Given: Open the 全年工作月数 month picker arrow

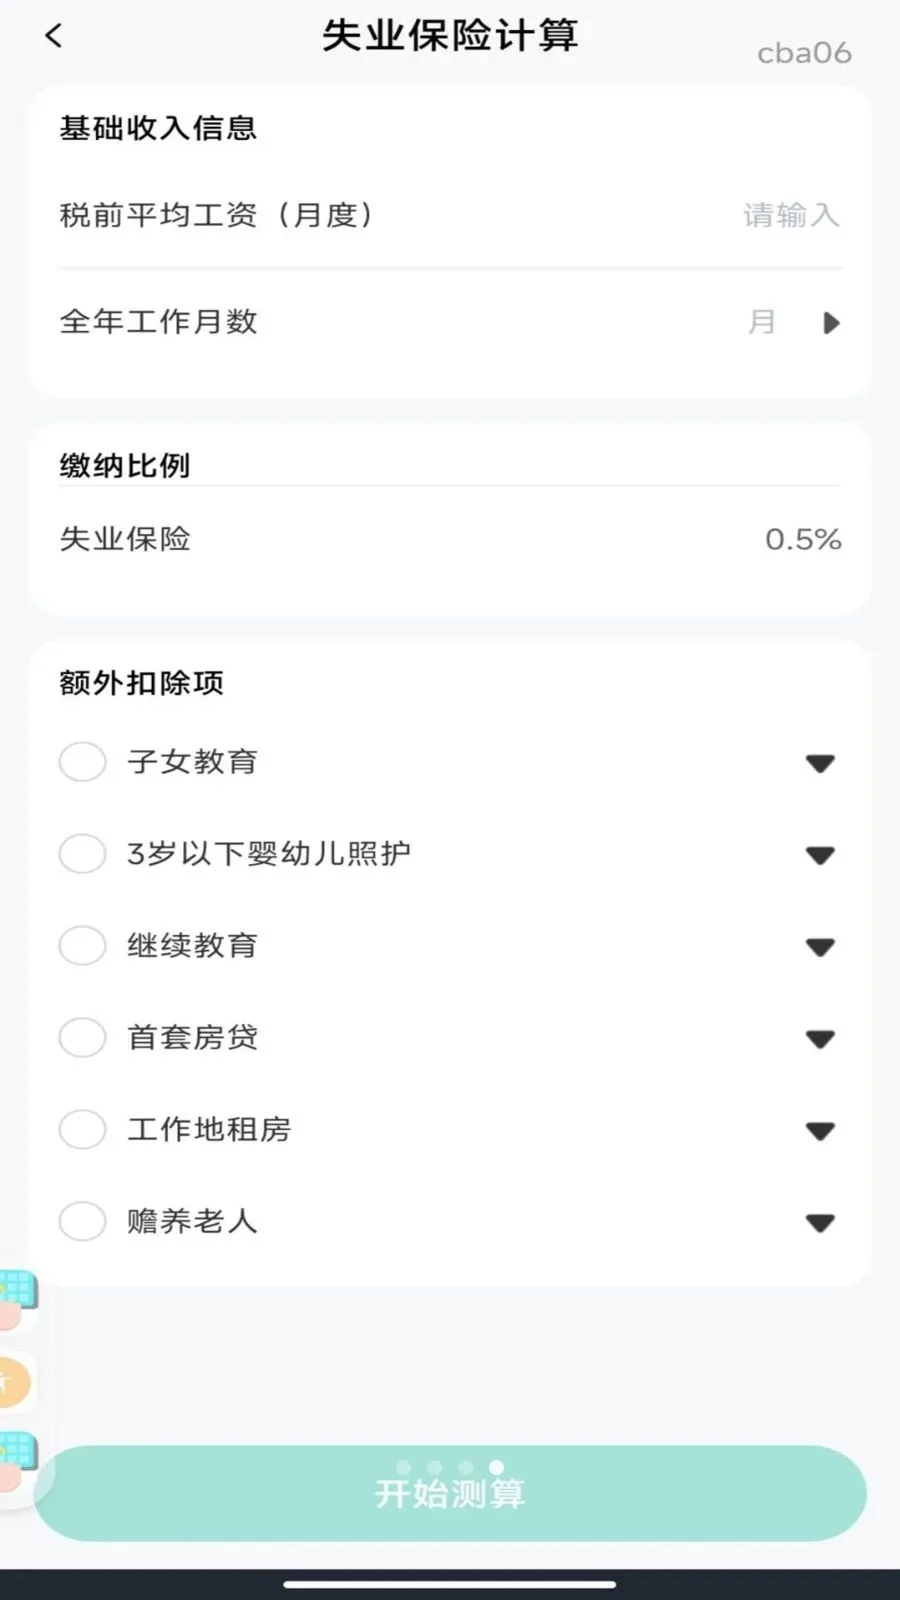Looking at the screenshot, I should click(x=831, y=323).
